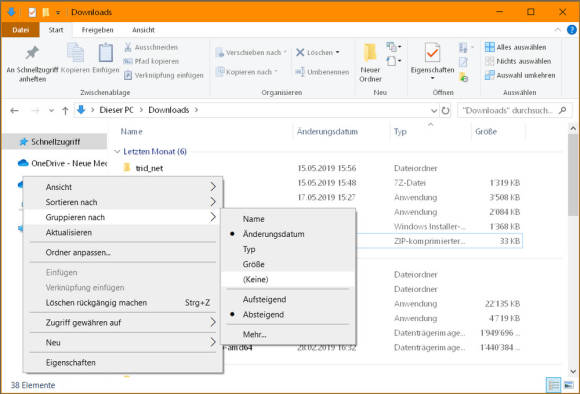Click Nichts auswählen in ribbon
Viewport: 580px width, 394px height.
[x=518, y=61]
